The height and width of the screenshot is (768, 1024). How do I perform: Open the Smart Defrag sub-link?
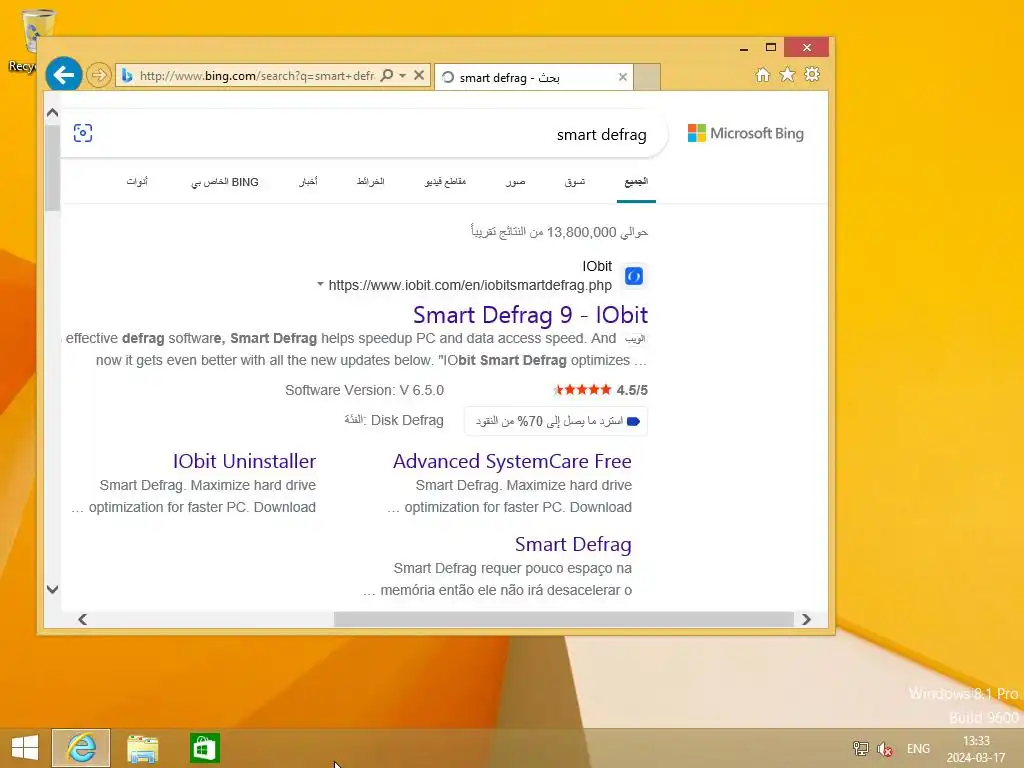pyautogui.click(x=573, y=545)
